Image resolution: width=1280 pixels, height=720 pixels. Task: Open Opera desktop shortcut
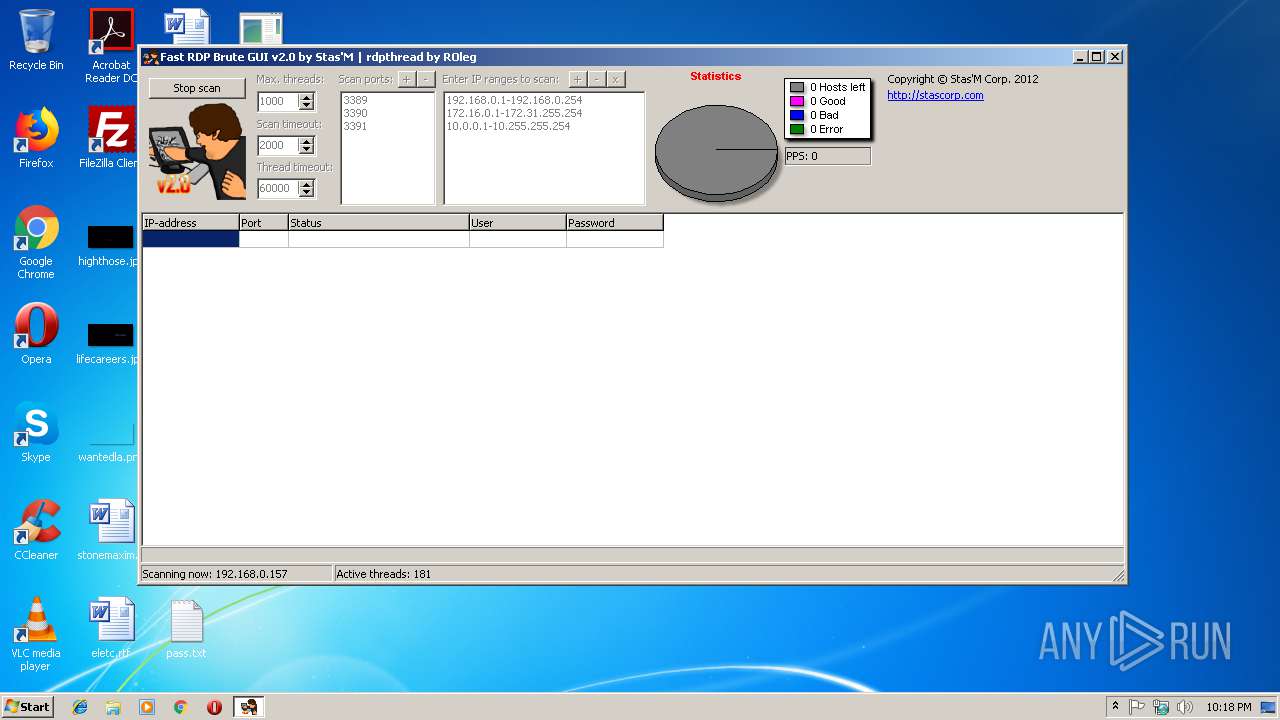pos(36,334)
